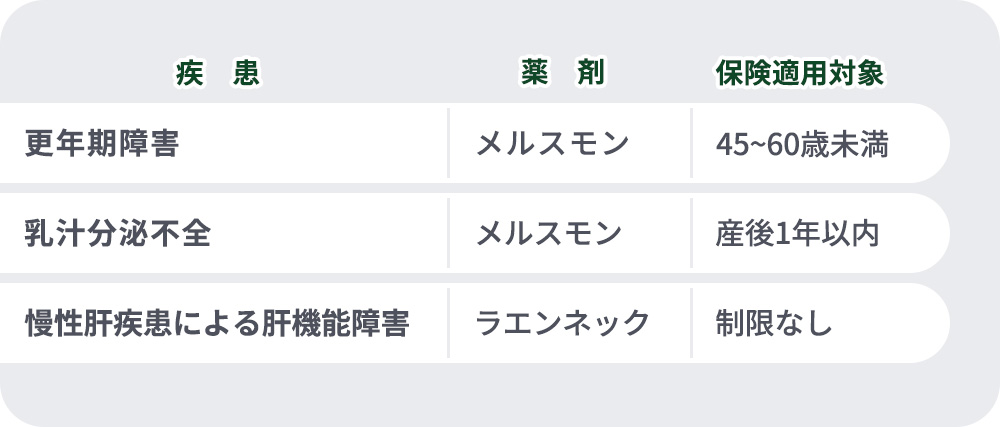The image size is (1000, 427).
Task: Click divider between メルスモン and 産後1年以内
Action: pyautogui.click(x=691, y=234)
